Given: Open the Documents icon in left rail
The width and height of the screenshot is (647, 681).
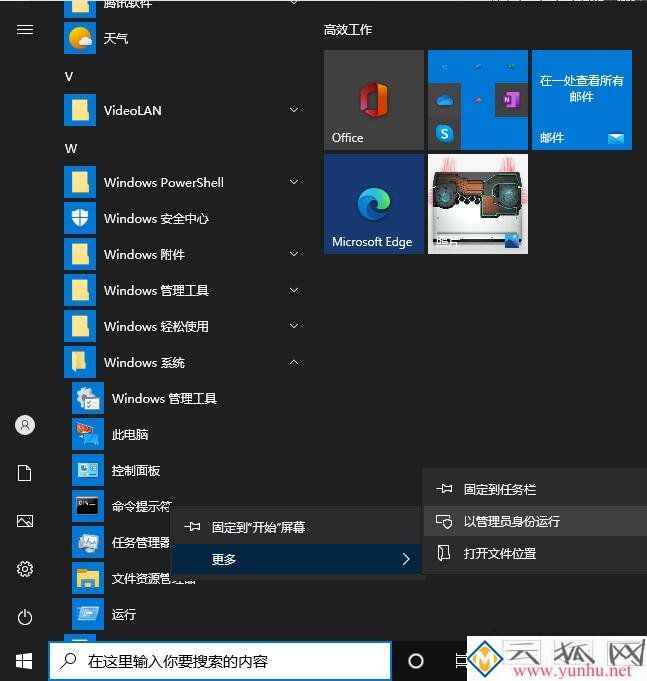Looking at the screenshot, I should [25, 473].
